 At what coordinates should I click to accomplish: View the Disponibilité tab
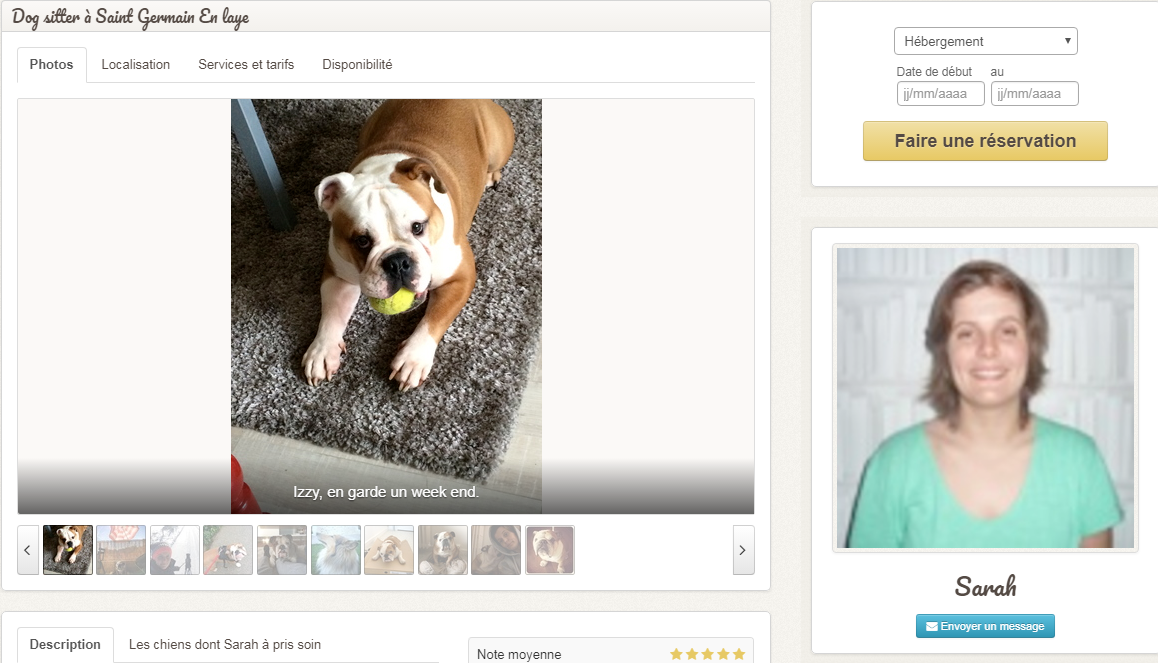pos(356,64)
